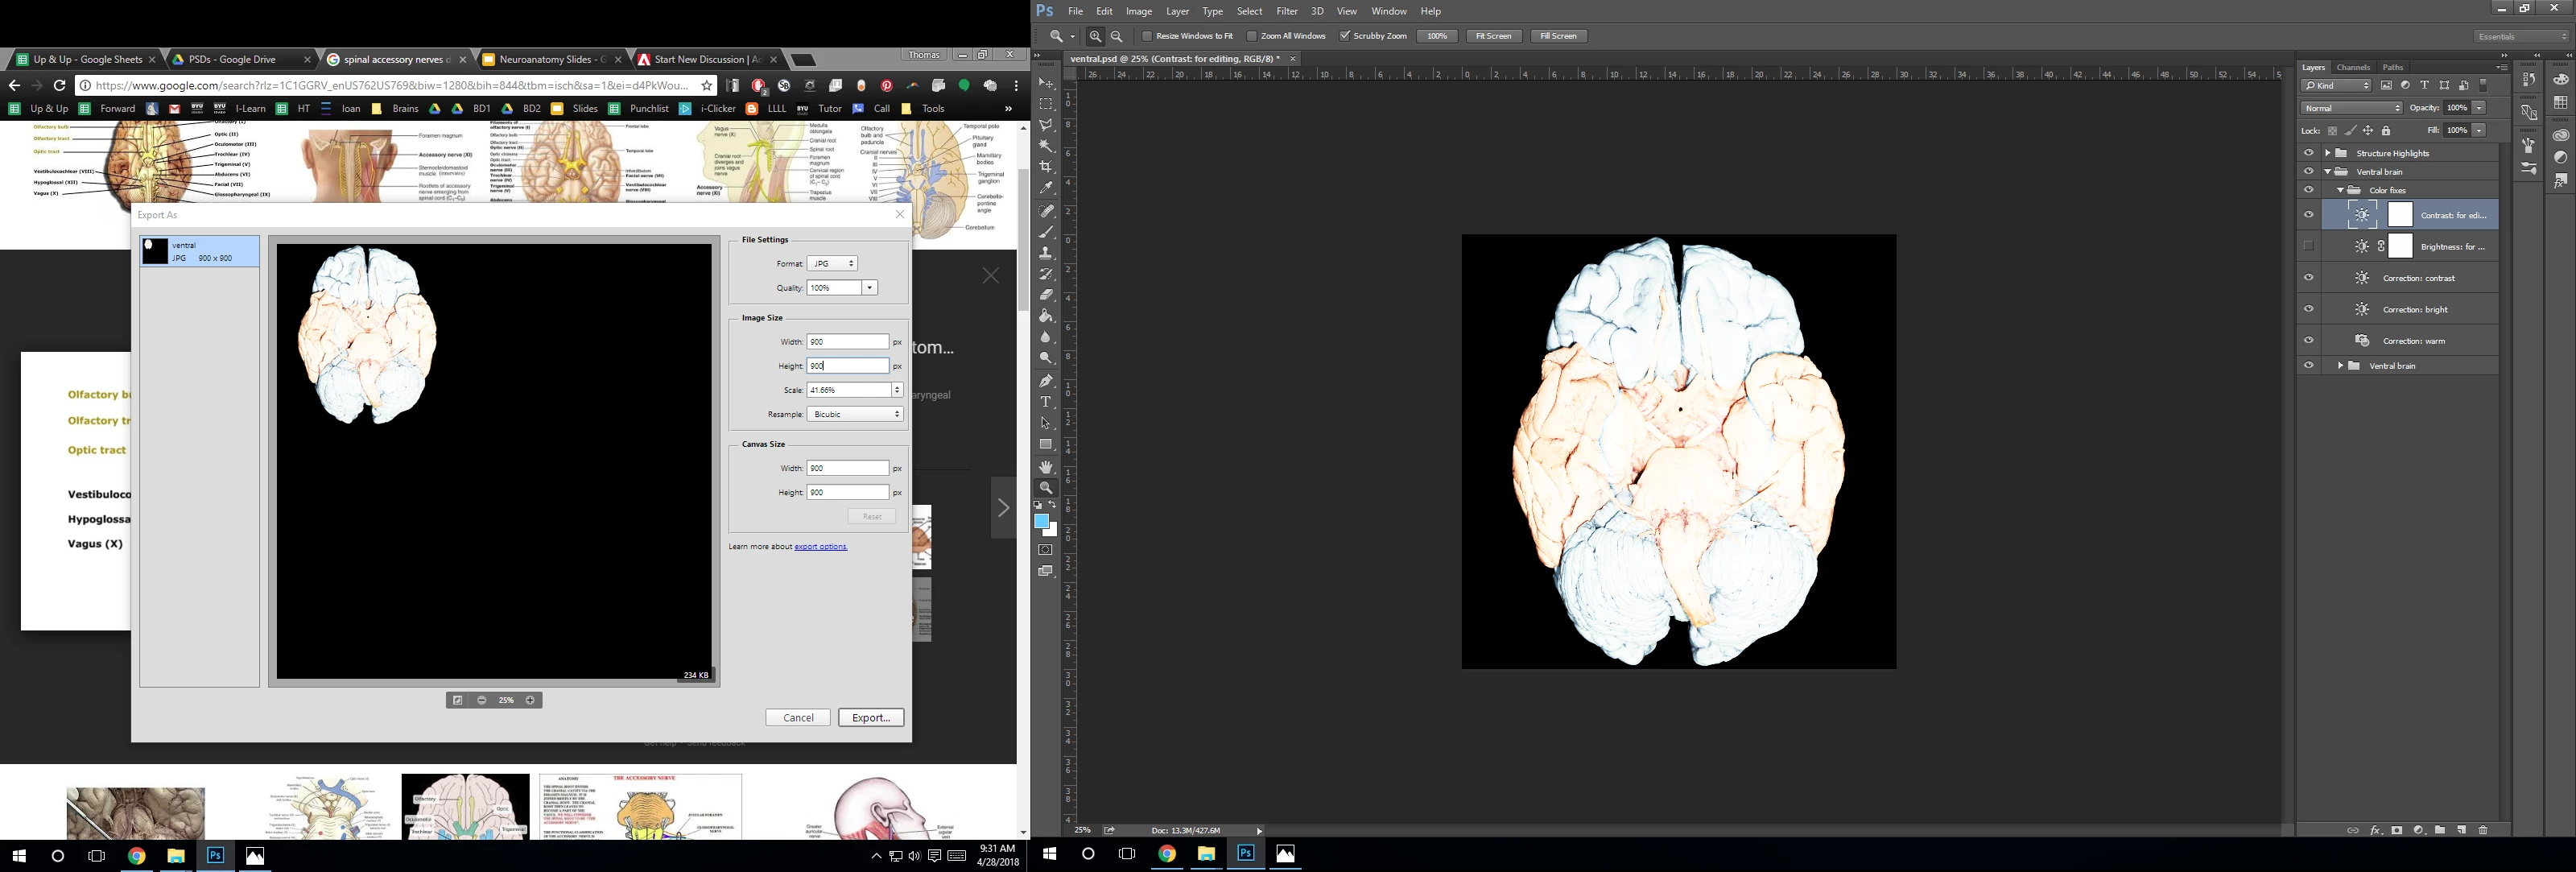Open the export Format dropdown
The width and height of the screenshot is (2576, 872).
(x=833, y=263)
